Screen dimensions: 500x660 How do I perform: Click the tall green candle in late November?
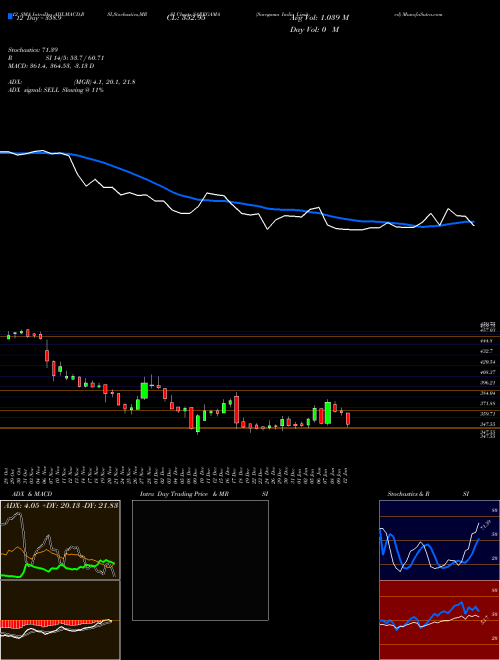tap(144, 390)
